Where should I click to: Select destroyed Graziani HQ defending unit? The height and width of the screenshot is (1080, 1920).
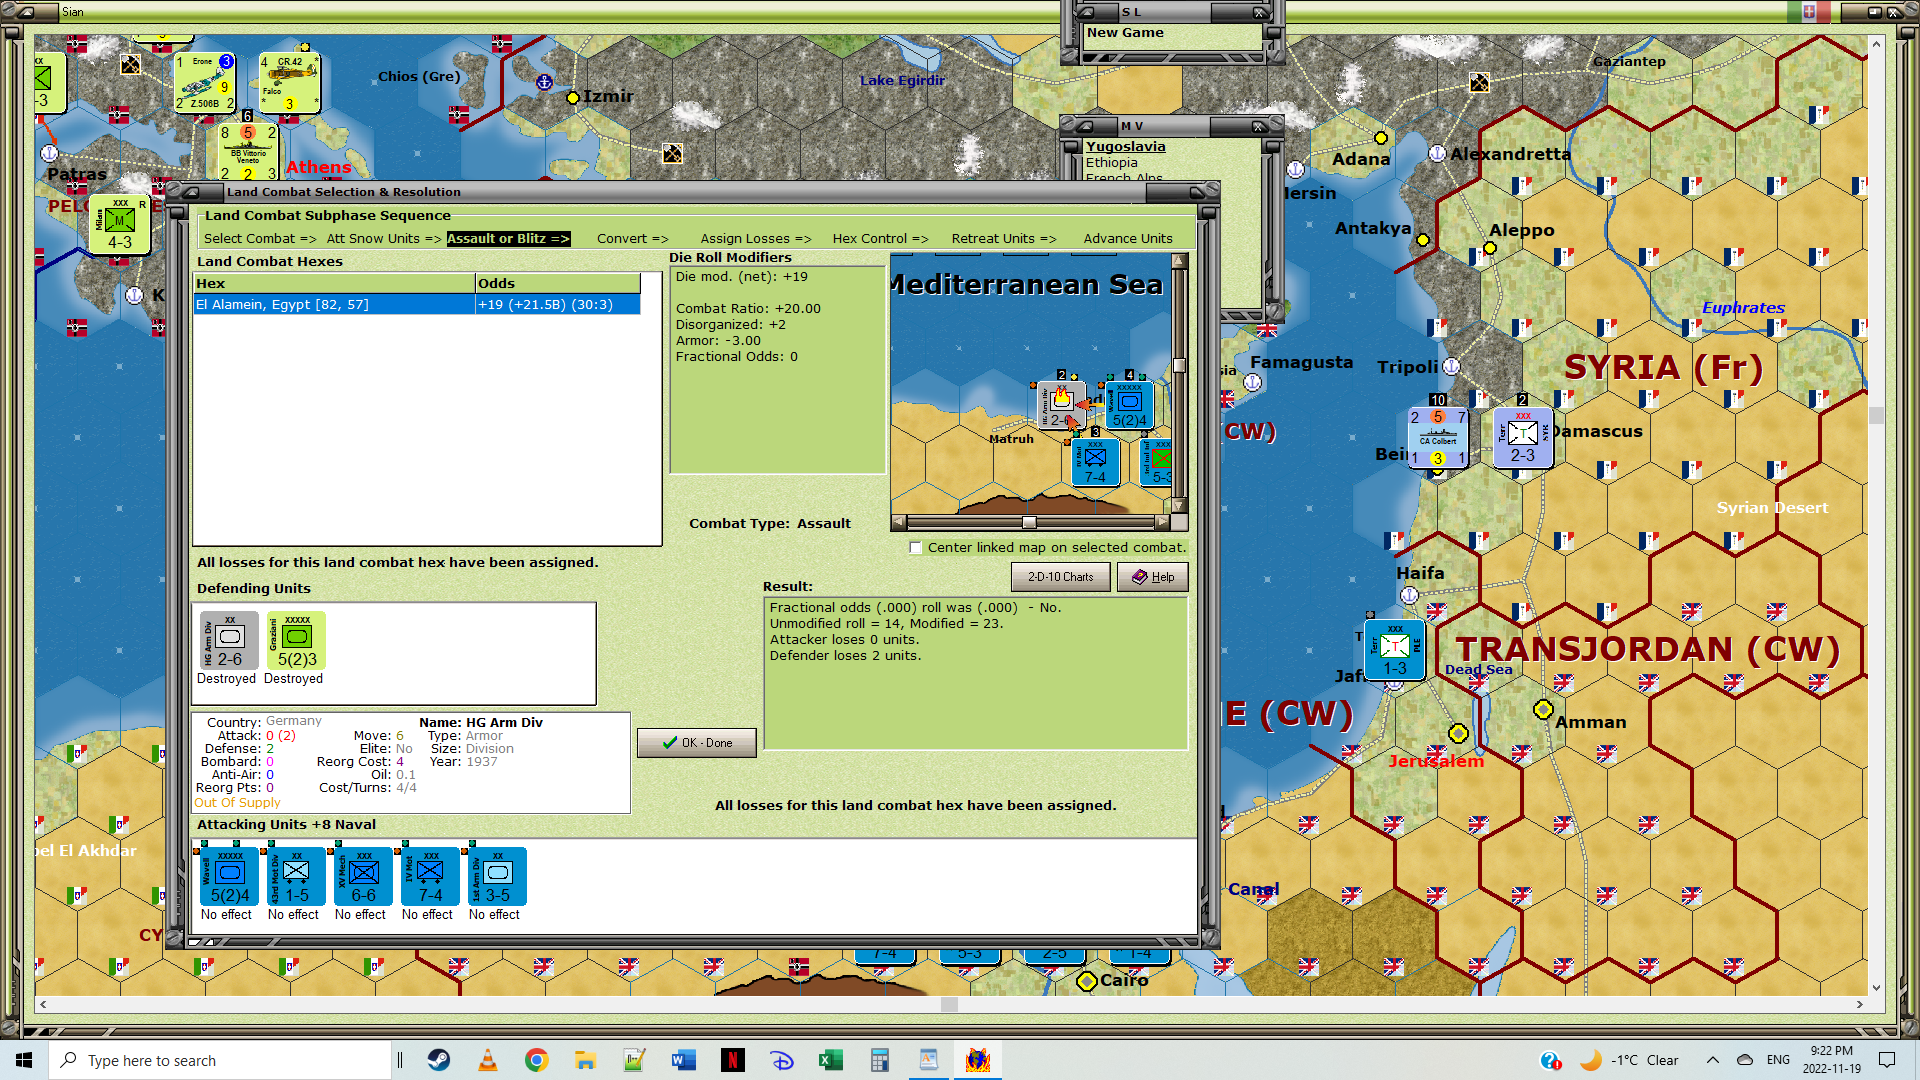click(296, 640)
